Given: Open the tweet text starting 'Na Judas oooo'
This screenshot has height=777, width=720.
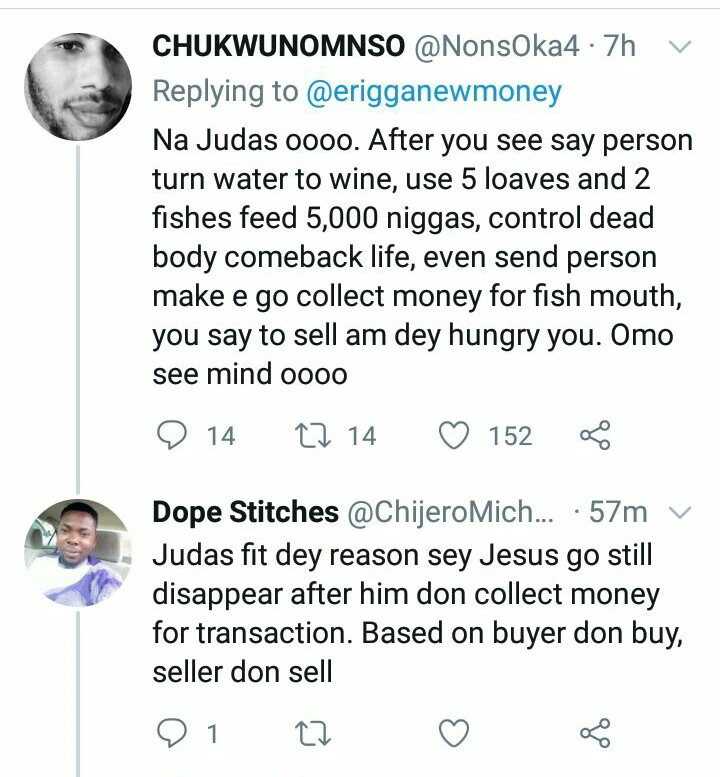Looking at the screenshot, I should tap(420, 257).
